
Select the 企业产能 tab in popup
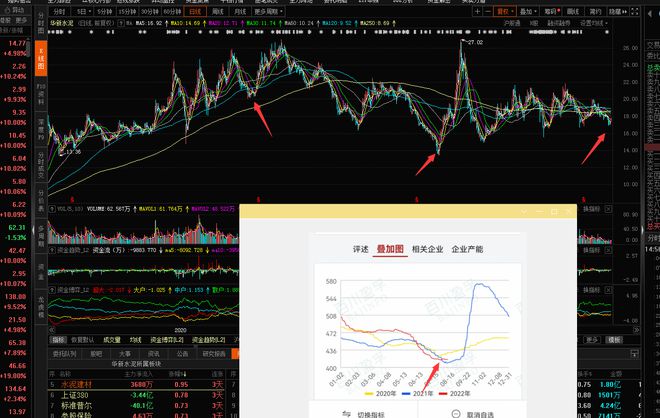point(467,249)
